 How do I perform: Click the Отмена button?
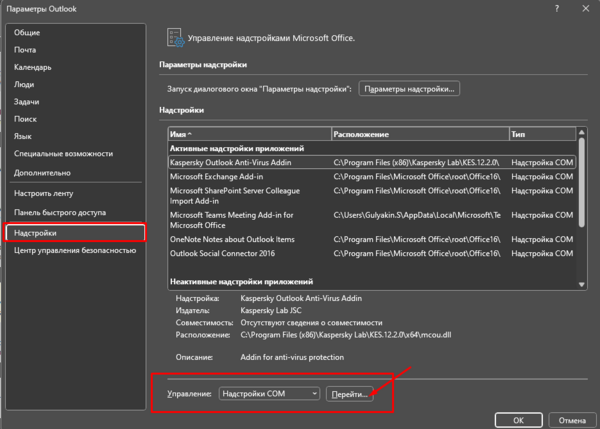(x=572, y=420)
